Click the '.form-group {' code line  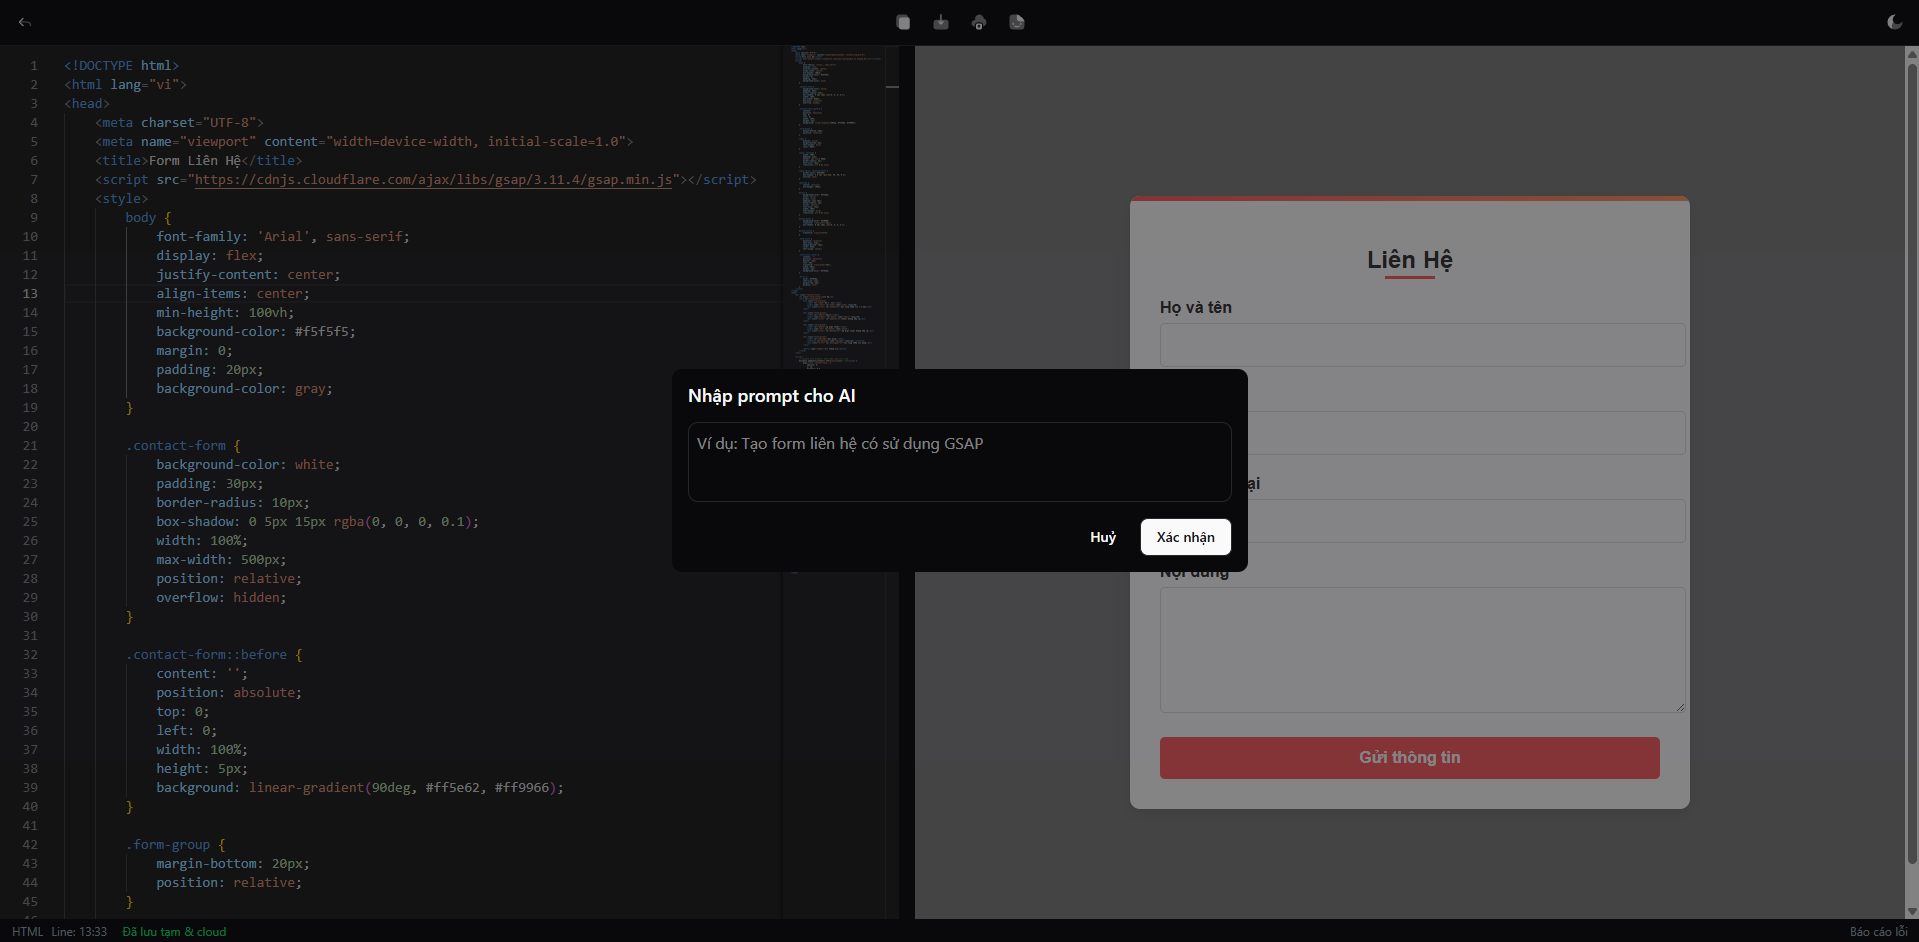pos(176,845)
